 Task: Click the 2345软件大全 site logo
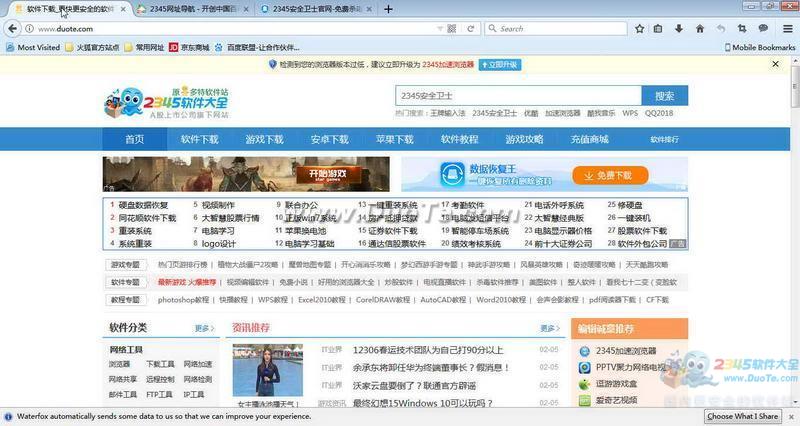(x=166, y=102)
